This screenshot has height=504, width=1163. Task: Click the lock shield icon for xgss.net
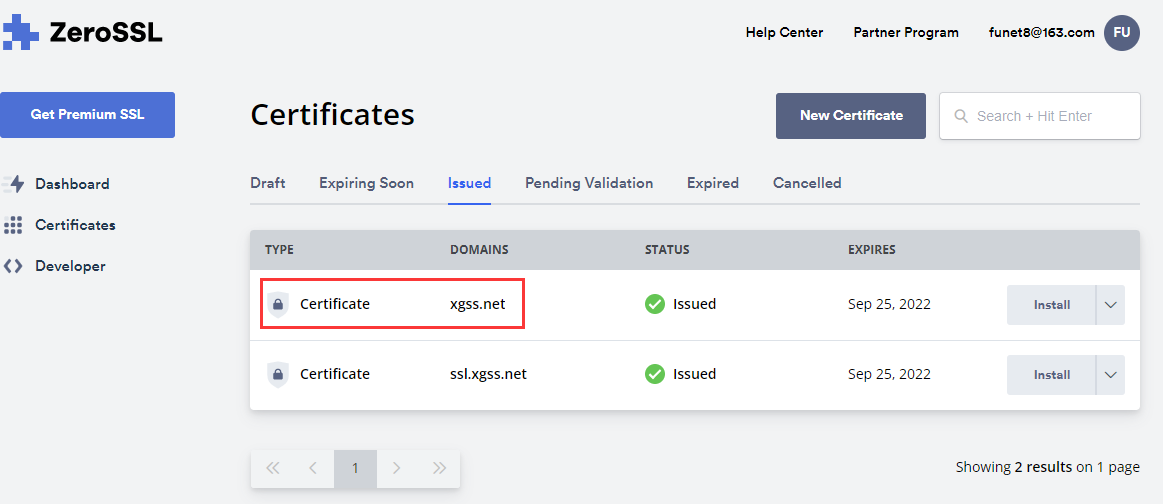coord(277,304)
